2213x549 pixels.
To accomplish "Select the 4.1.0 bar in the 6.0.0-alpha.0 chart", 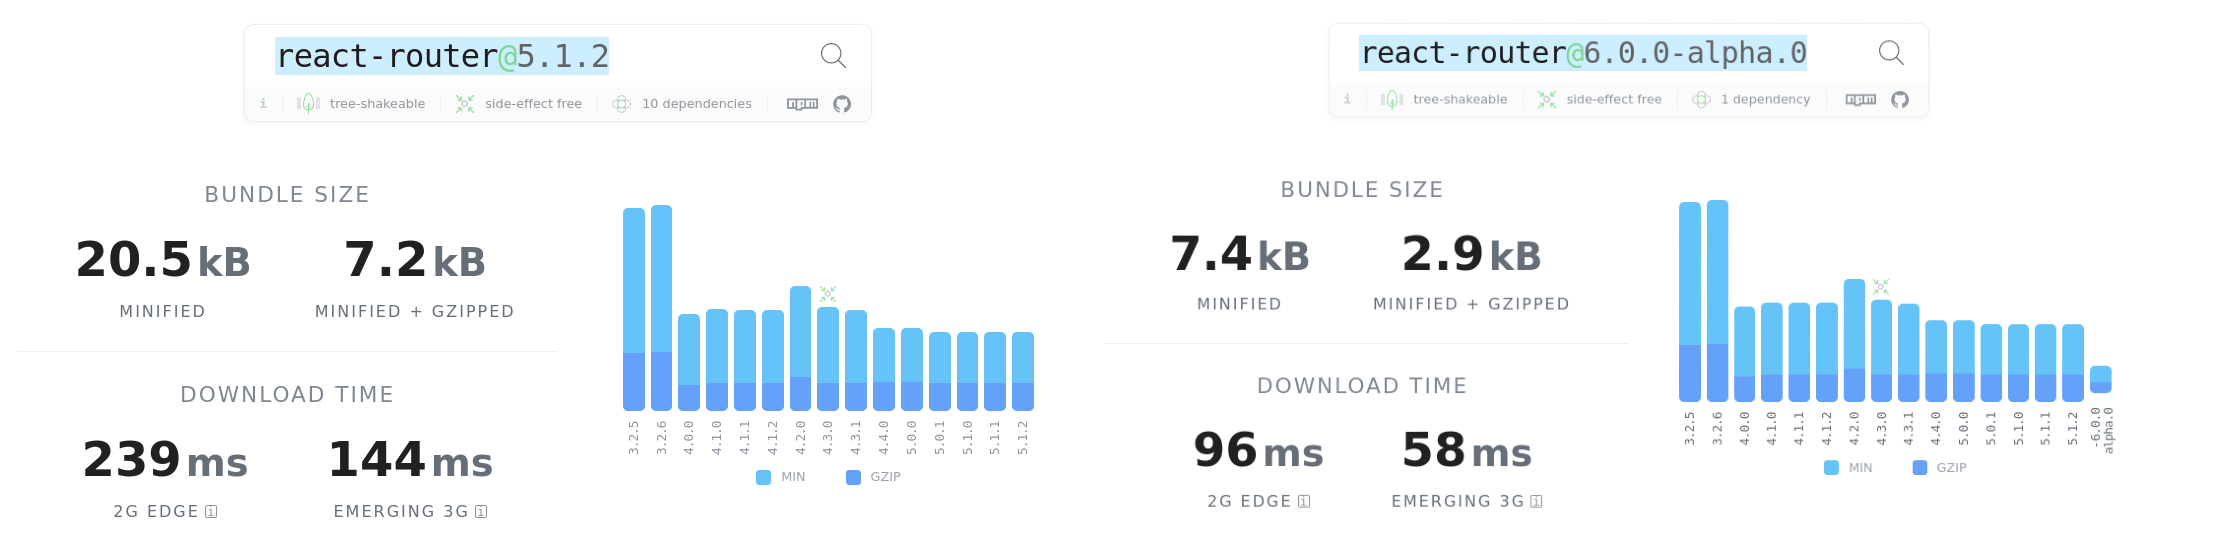I will pos(1772,352).
